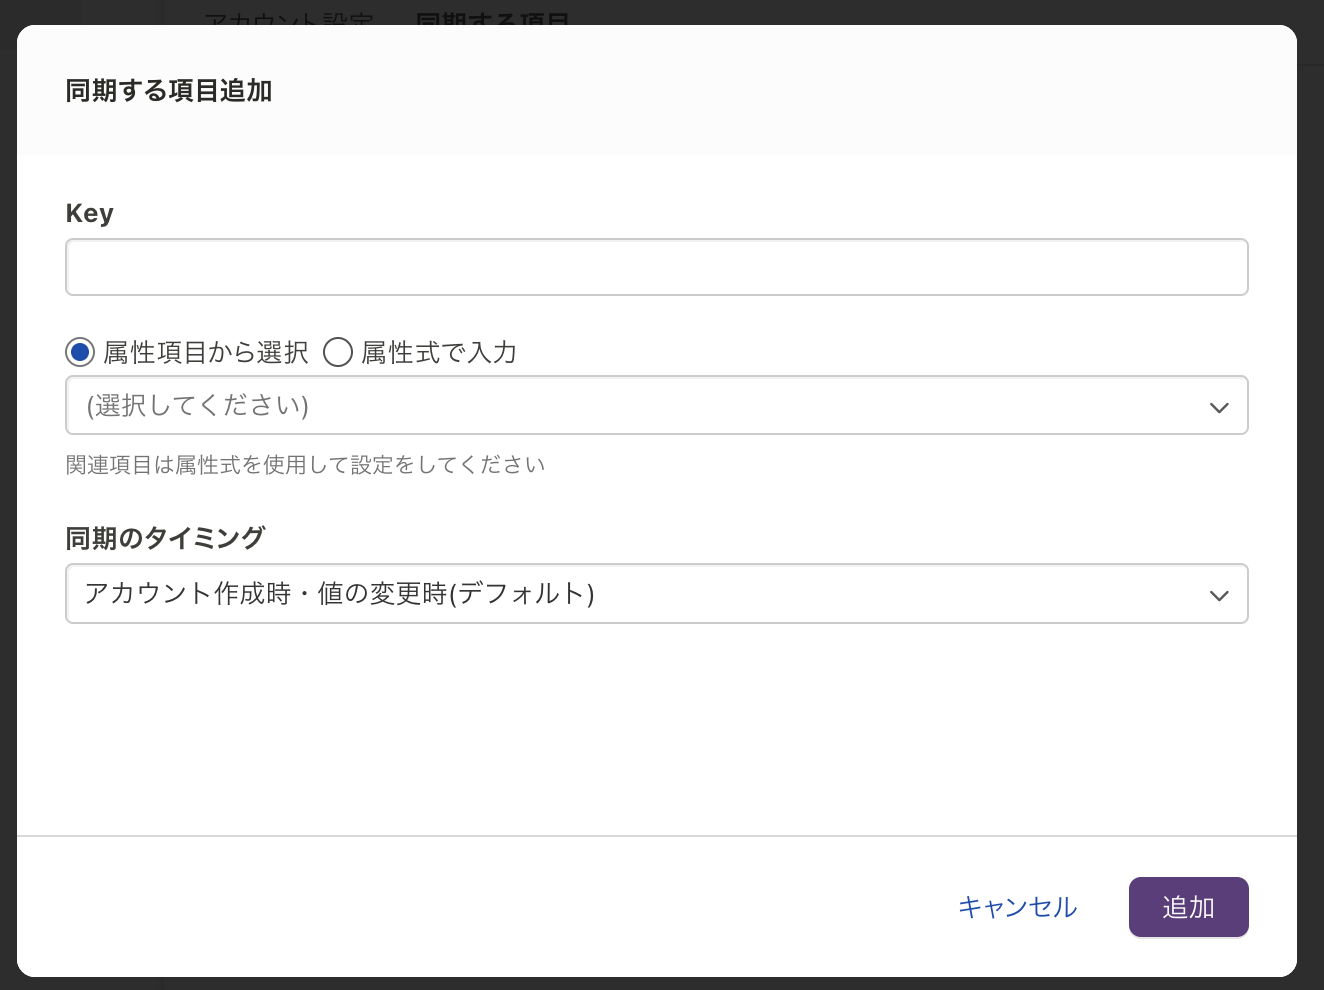Click the Key field label
Viewport: 1324px width, 990px height.
[90, 213]
